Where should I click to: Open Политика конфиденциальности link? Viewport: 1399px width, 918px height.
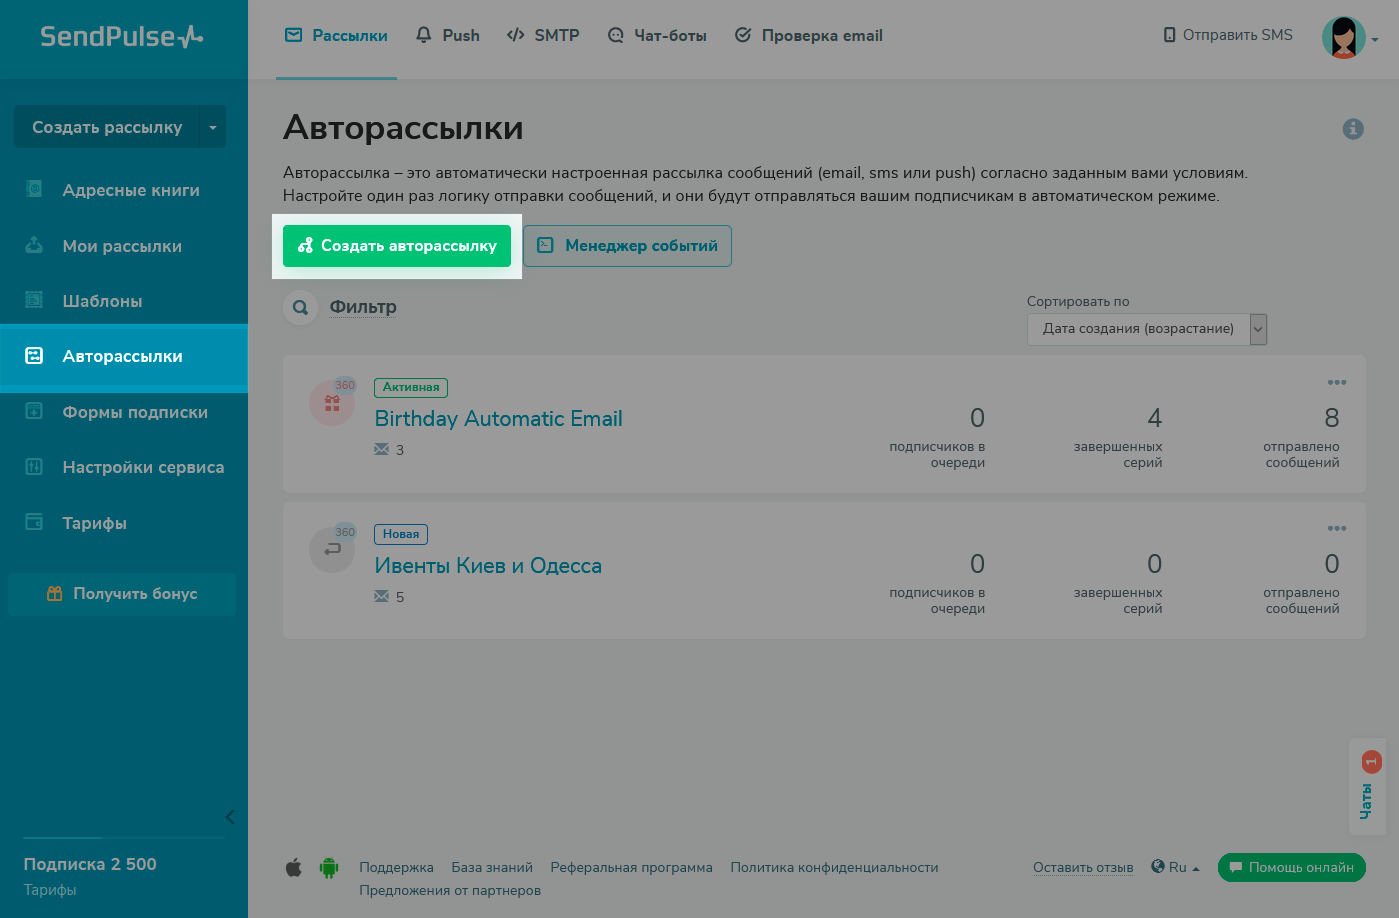834,868
